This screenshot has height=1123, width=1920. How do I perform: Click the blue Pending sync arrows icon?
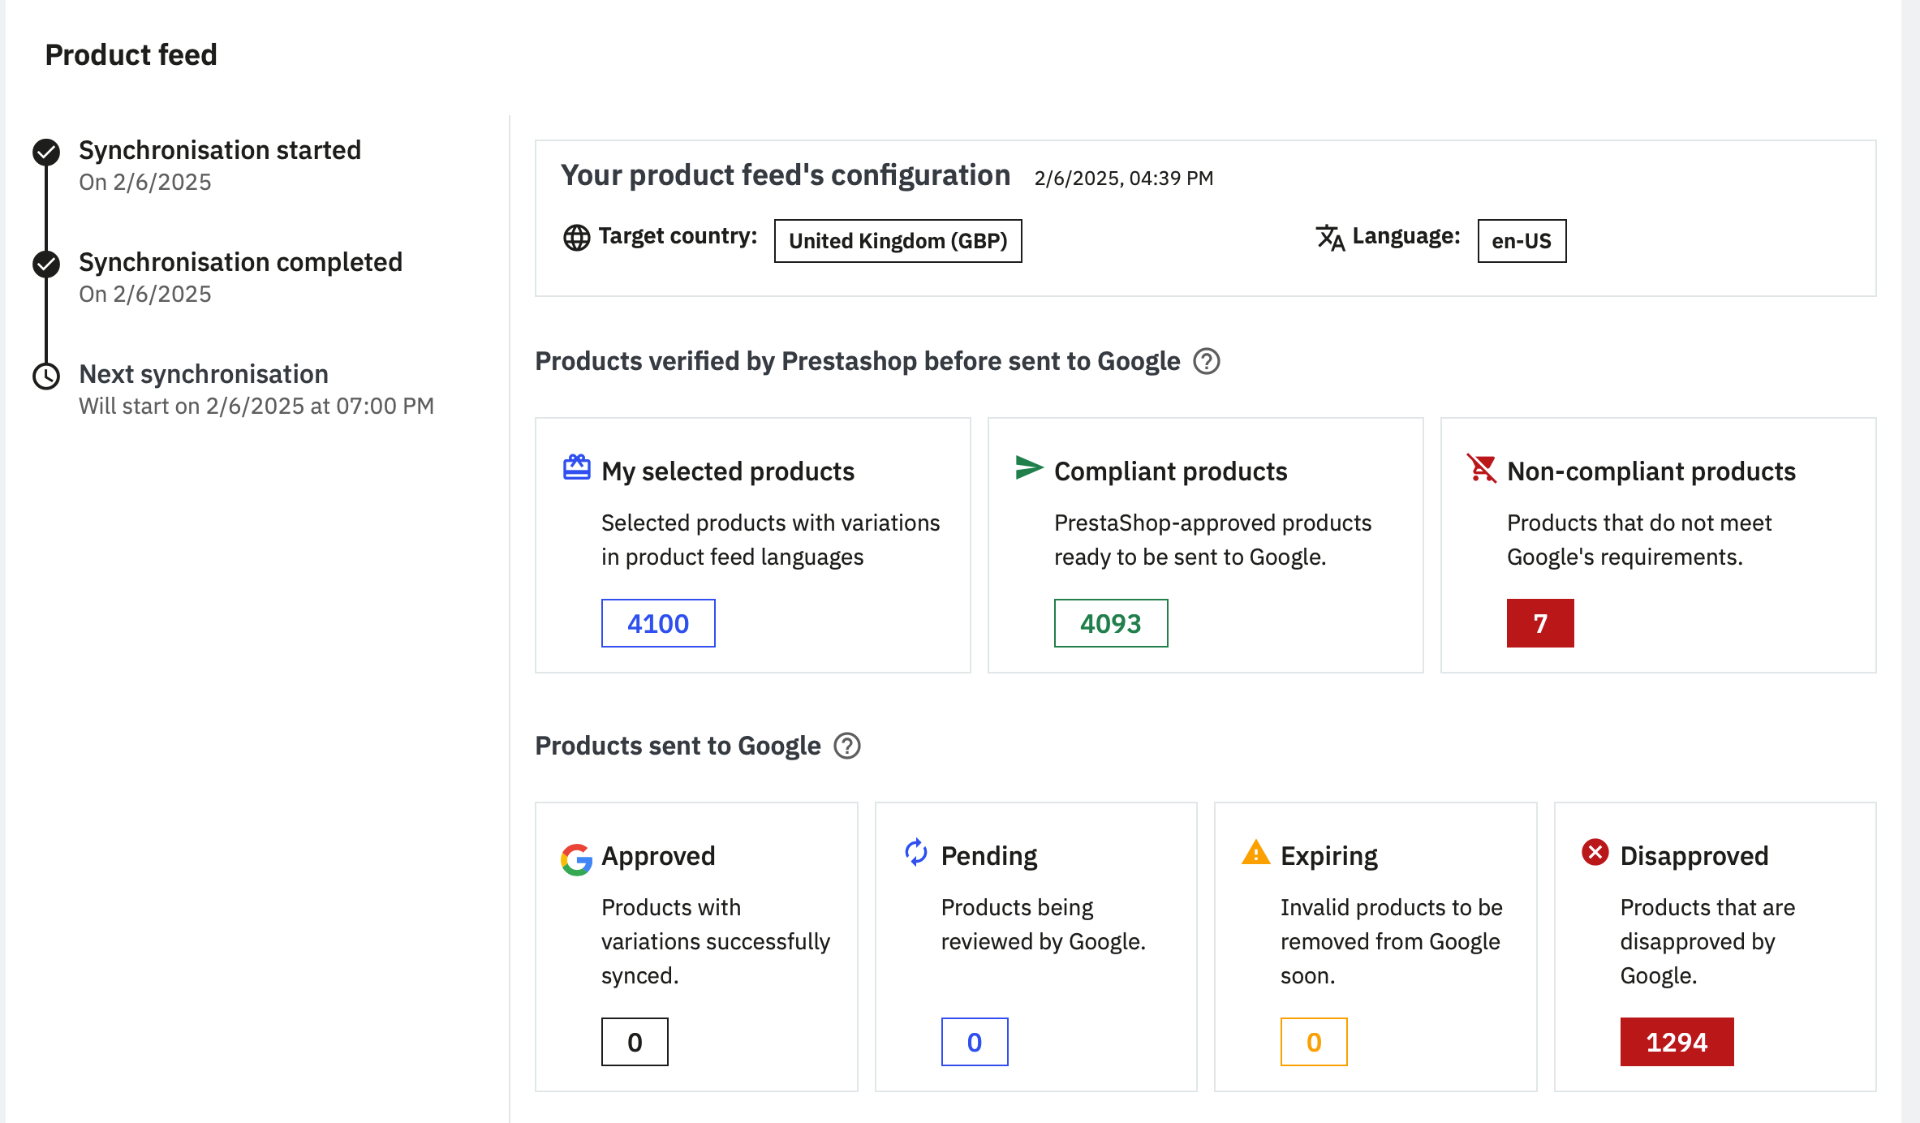[916, 852]
